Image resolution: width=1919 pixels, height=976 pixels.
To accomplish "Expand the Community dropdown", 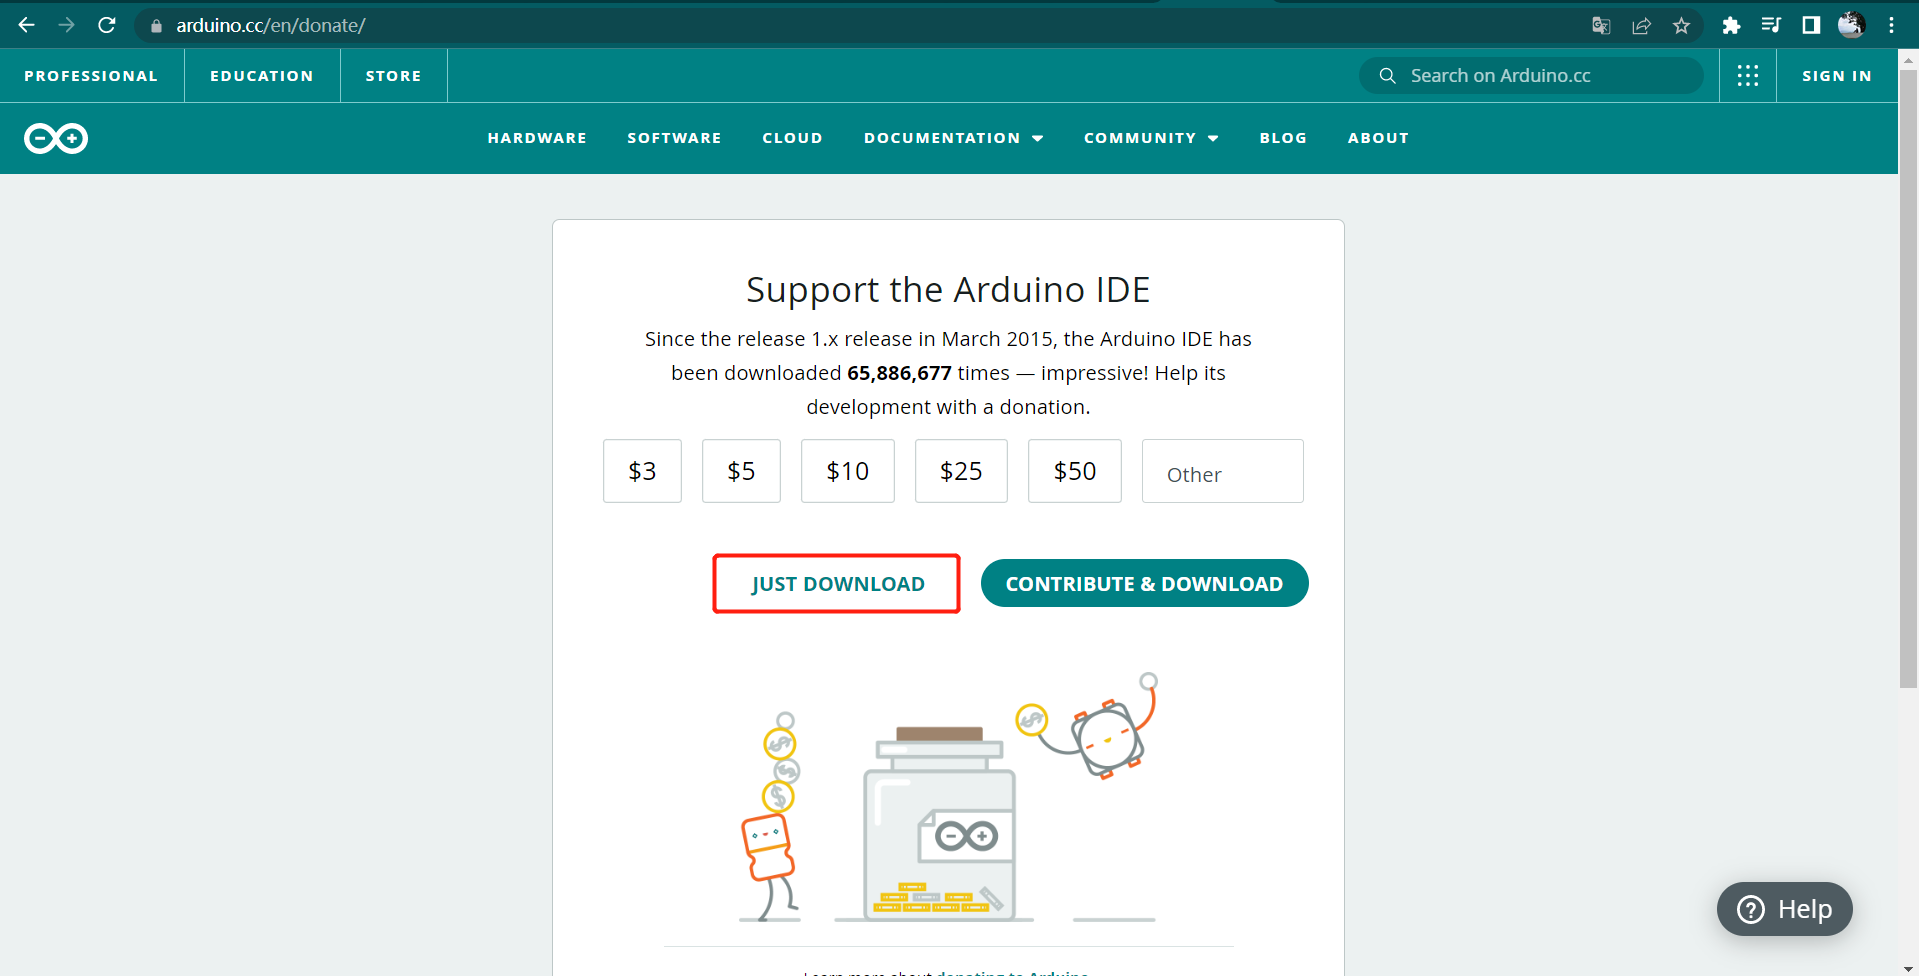I will coord(1151,138).
